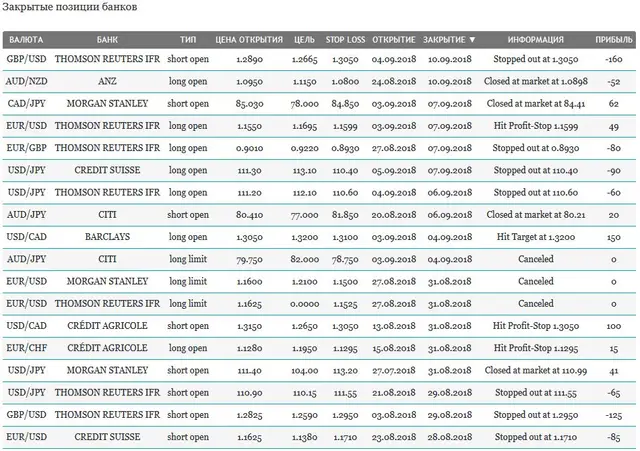
Task: Sort by the ВАЛЮТА column header
Action: tap(26, 40)
